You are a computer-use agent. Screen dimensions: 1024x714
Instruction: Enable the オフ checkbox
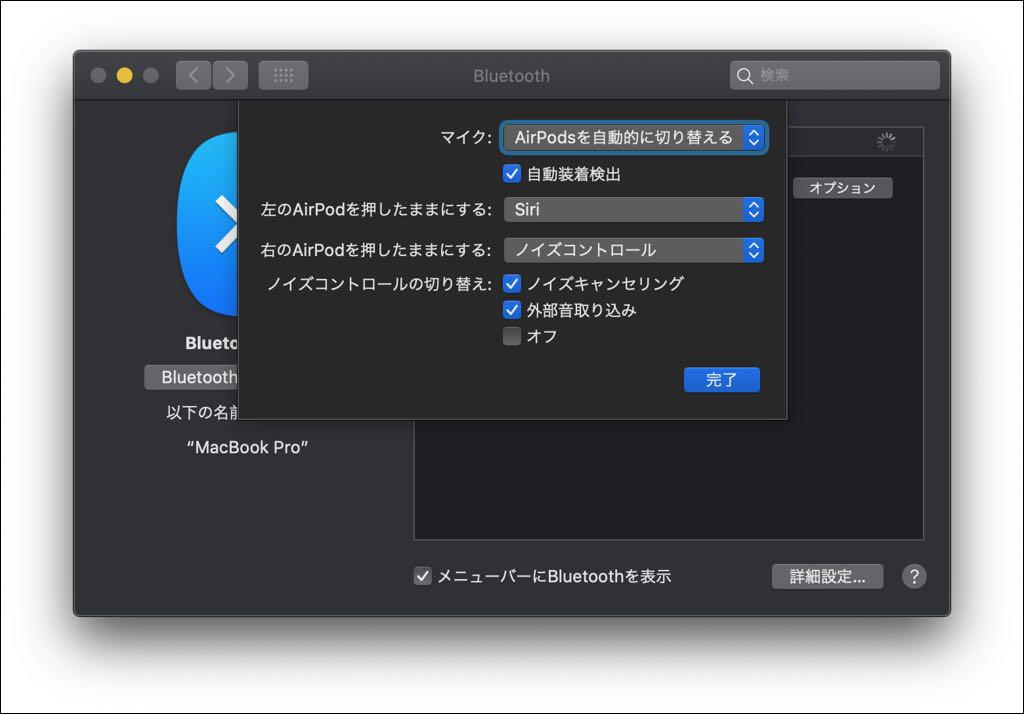coord(512,336)
